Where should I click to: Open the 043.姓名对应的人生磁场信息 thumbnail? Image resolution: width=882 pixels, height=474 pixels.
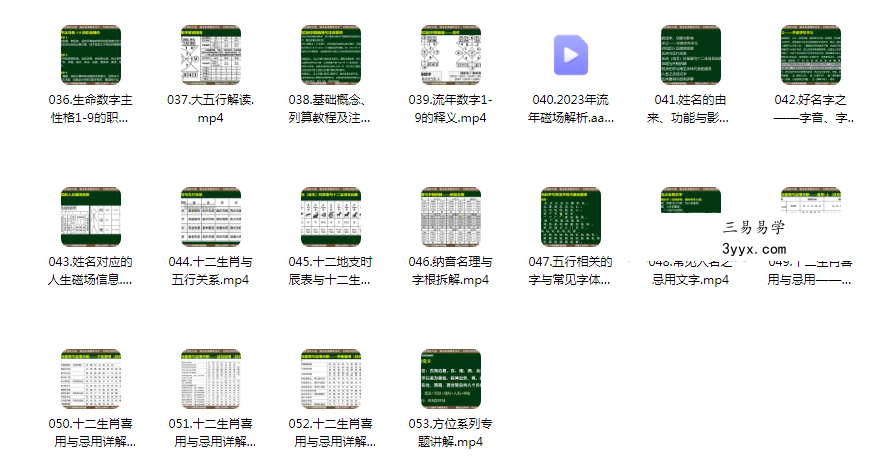pyautogui.click(x=91, y=216)
